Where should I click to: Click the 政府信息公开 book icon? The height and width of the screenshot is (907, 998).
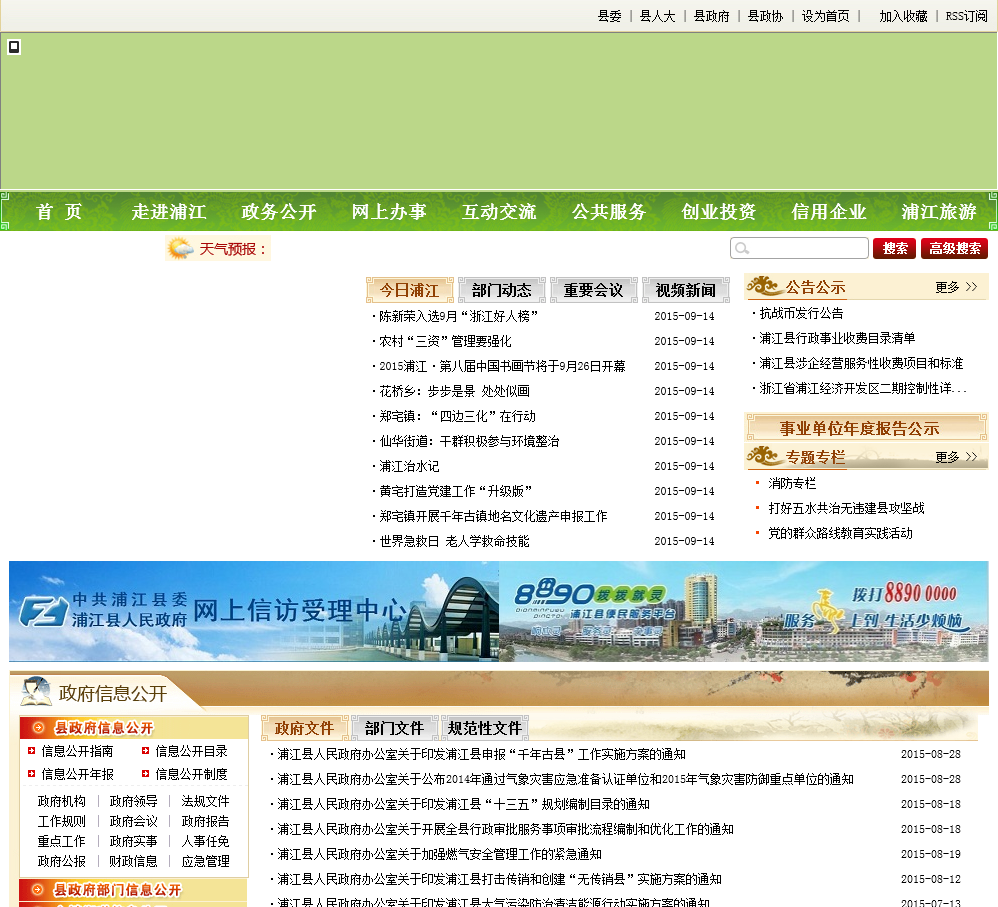click(x=36, y=691)
